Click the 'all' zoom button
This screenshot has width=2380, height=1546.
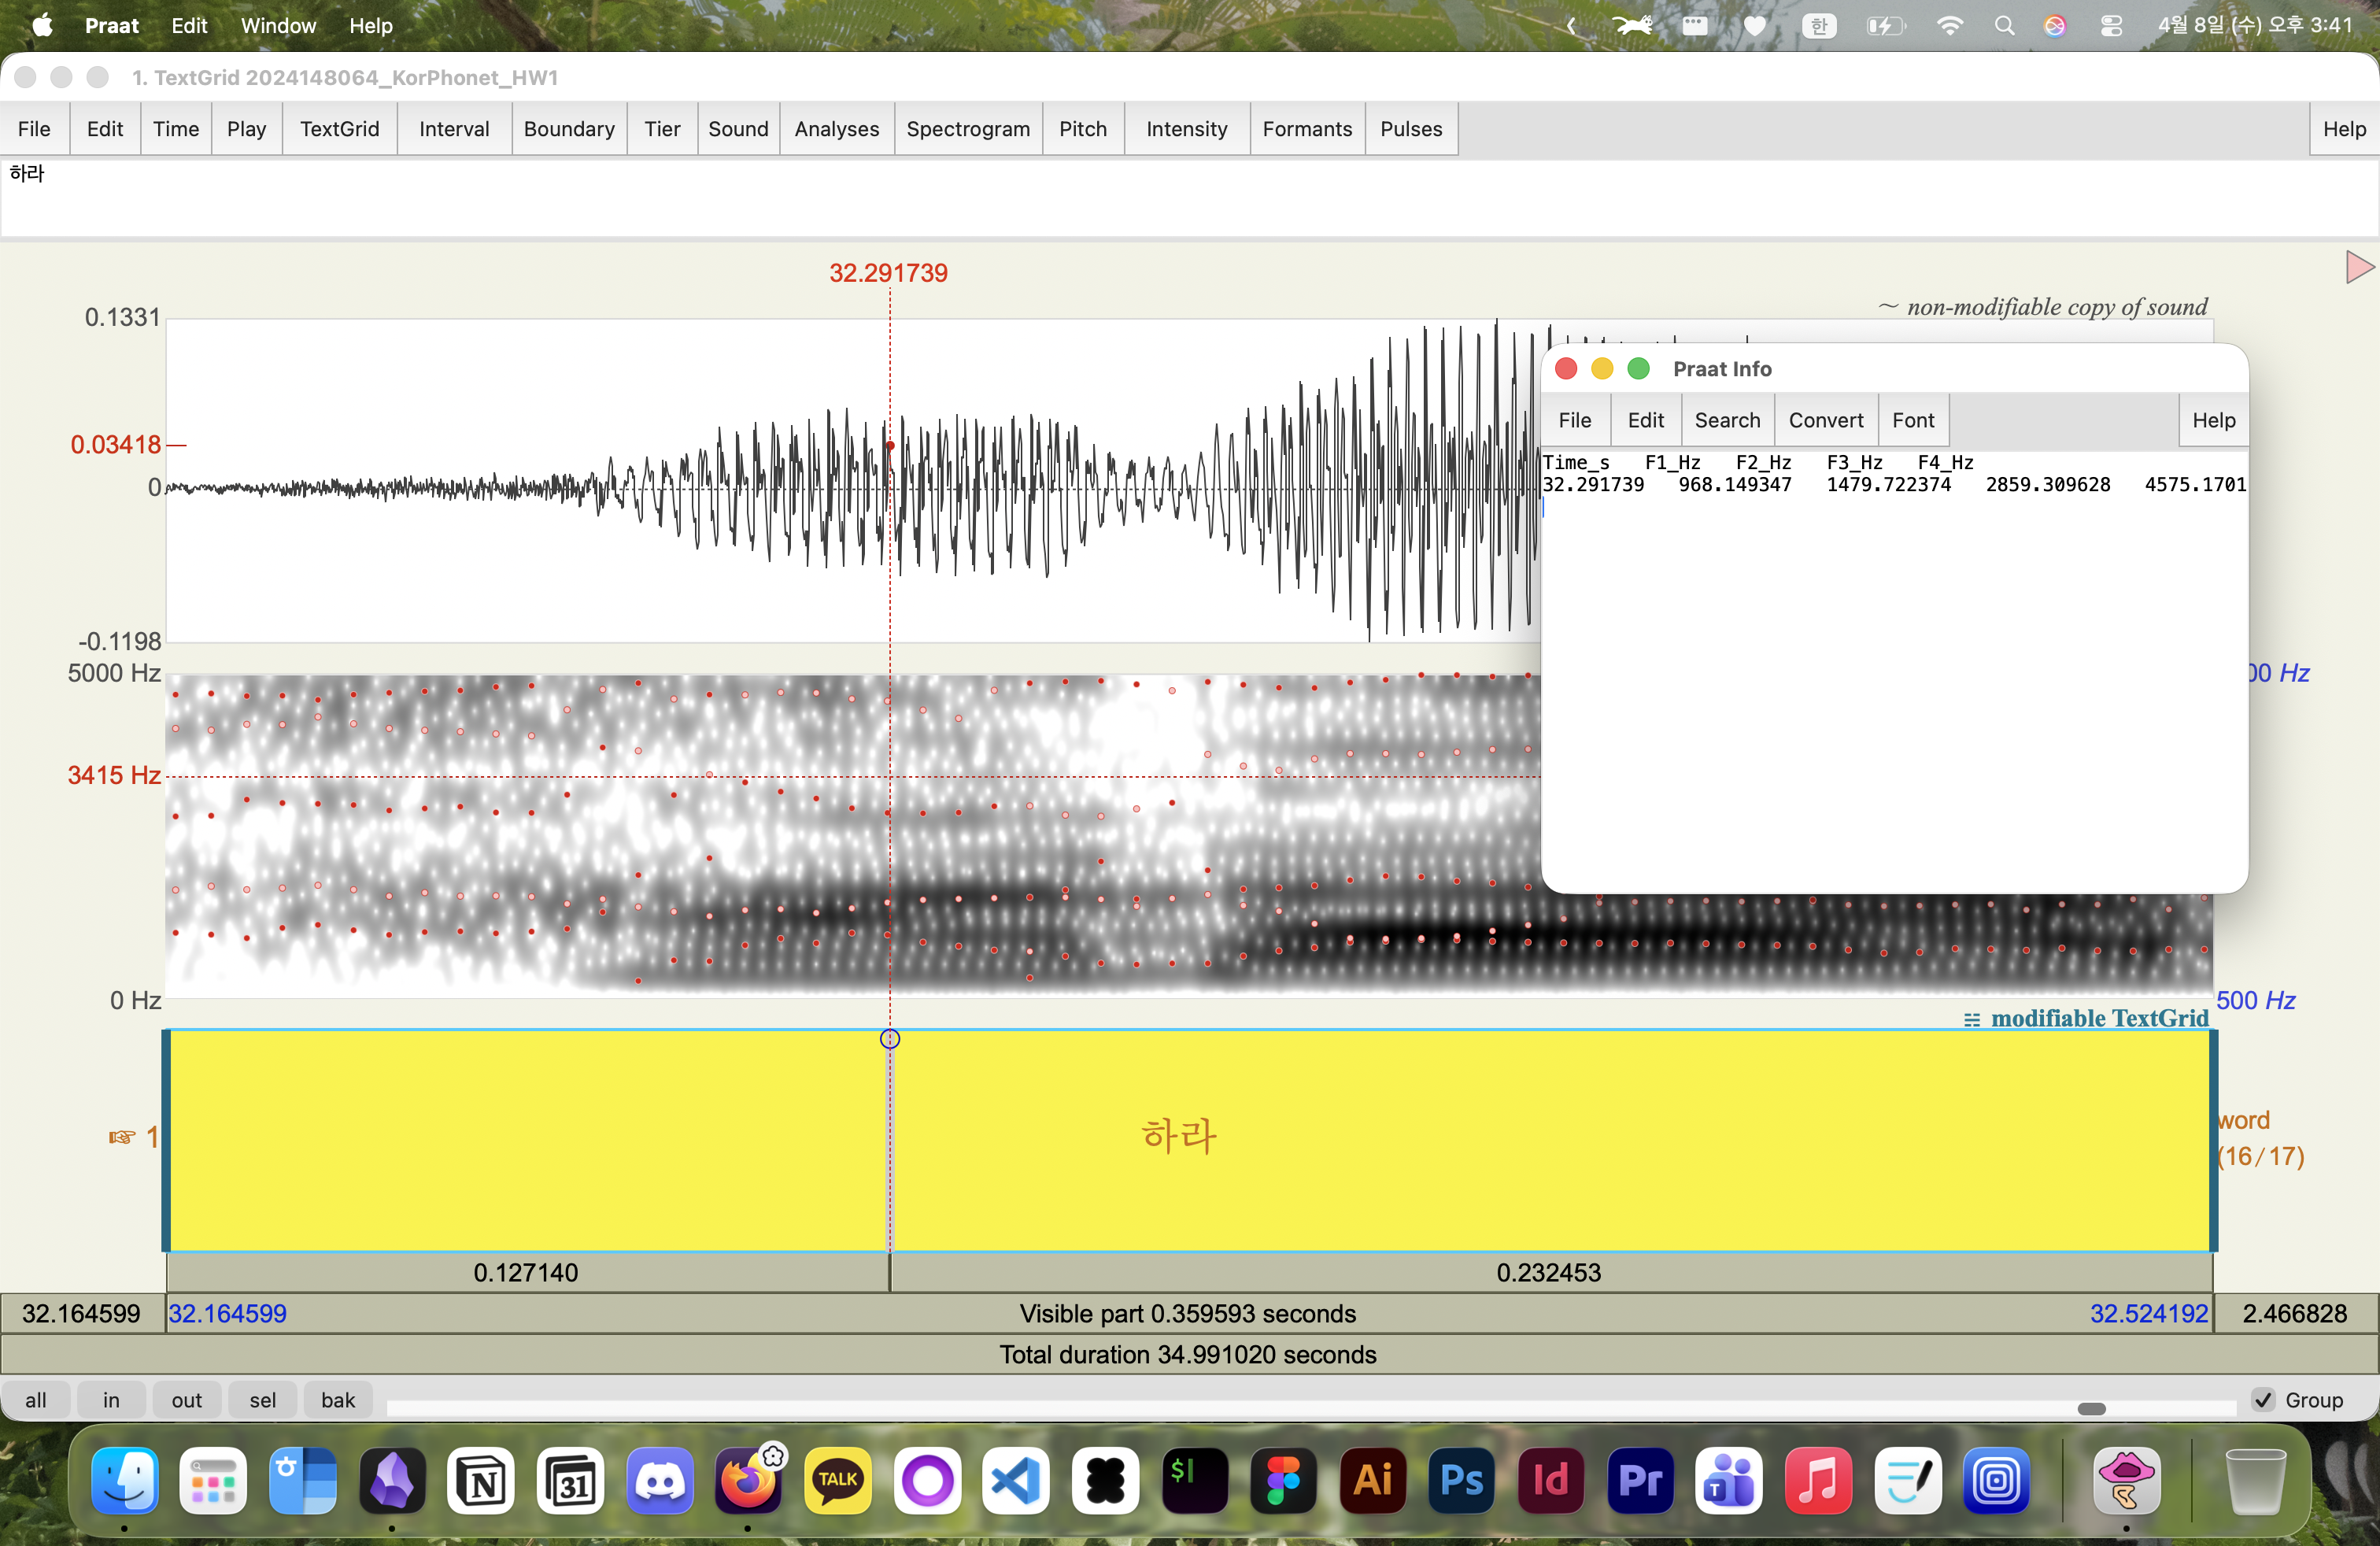click(x=36, y=1400)
